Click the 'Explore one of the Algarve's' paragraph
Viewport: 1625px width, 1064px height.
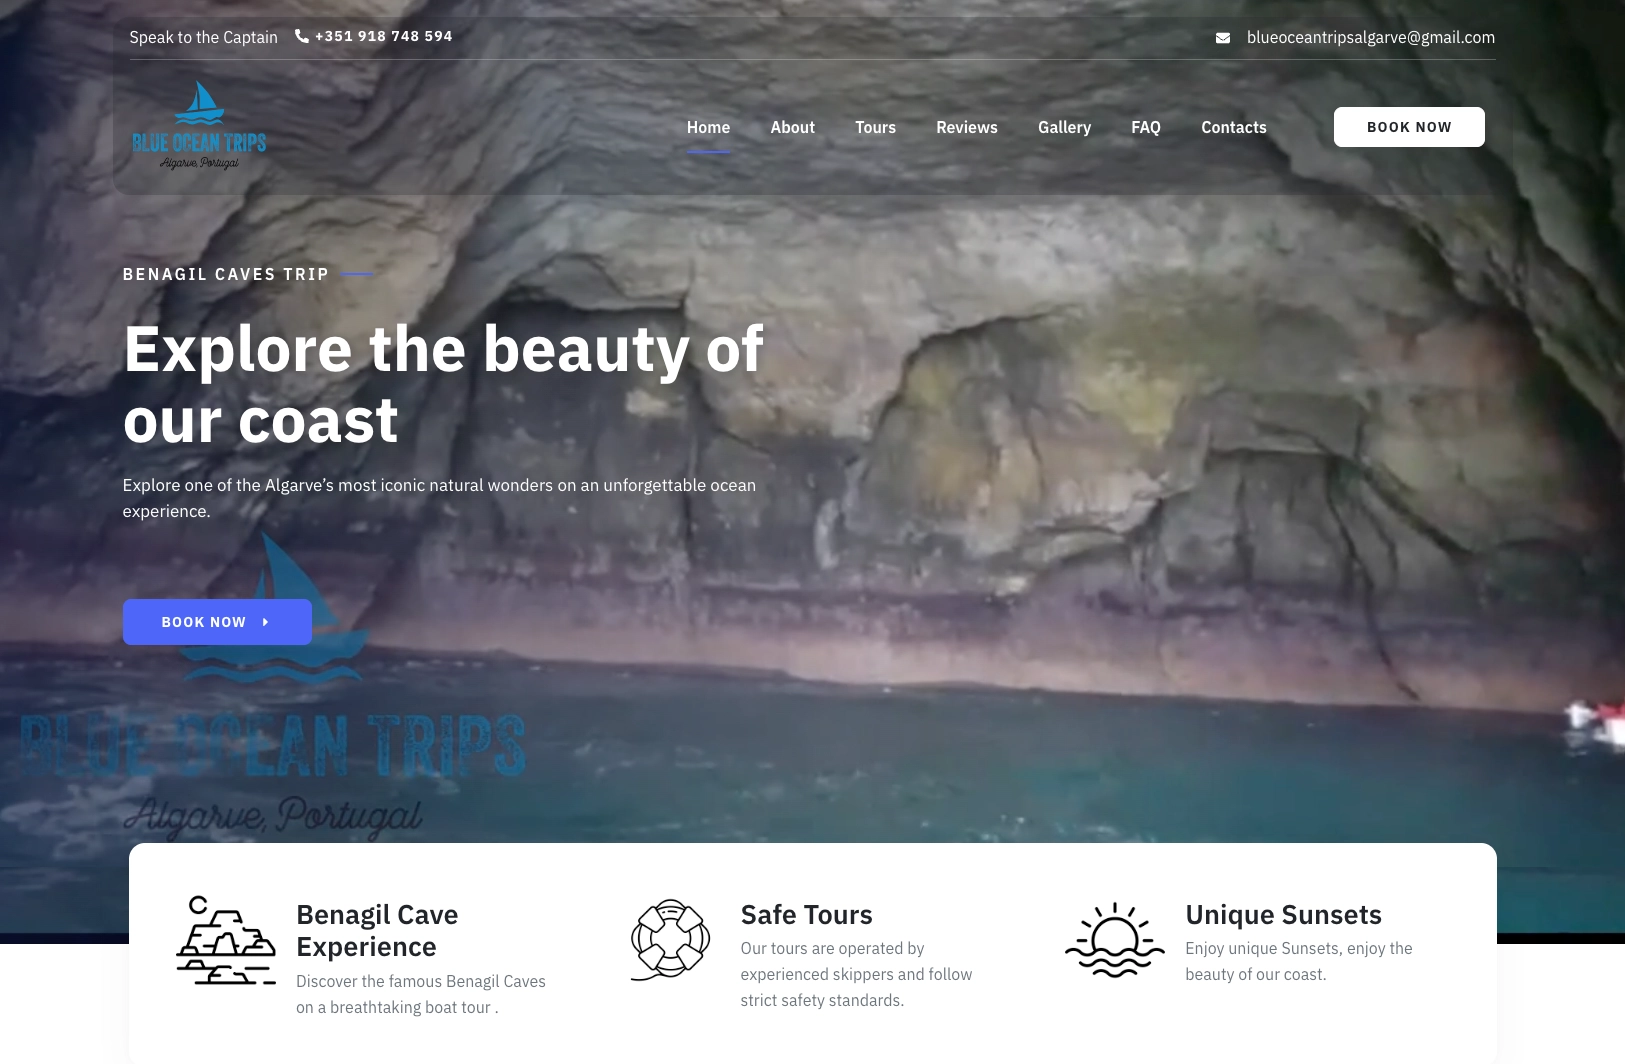439,498
